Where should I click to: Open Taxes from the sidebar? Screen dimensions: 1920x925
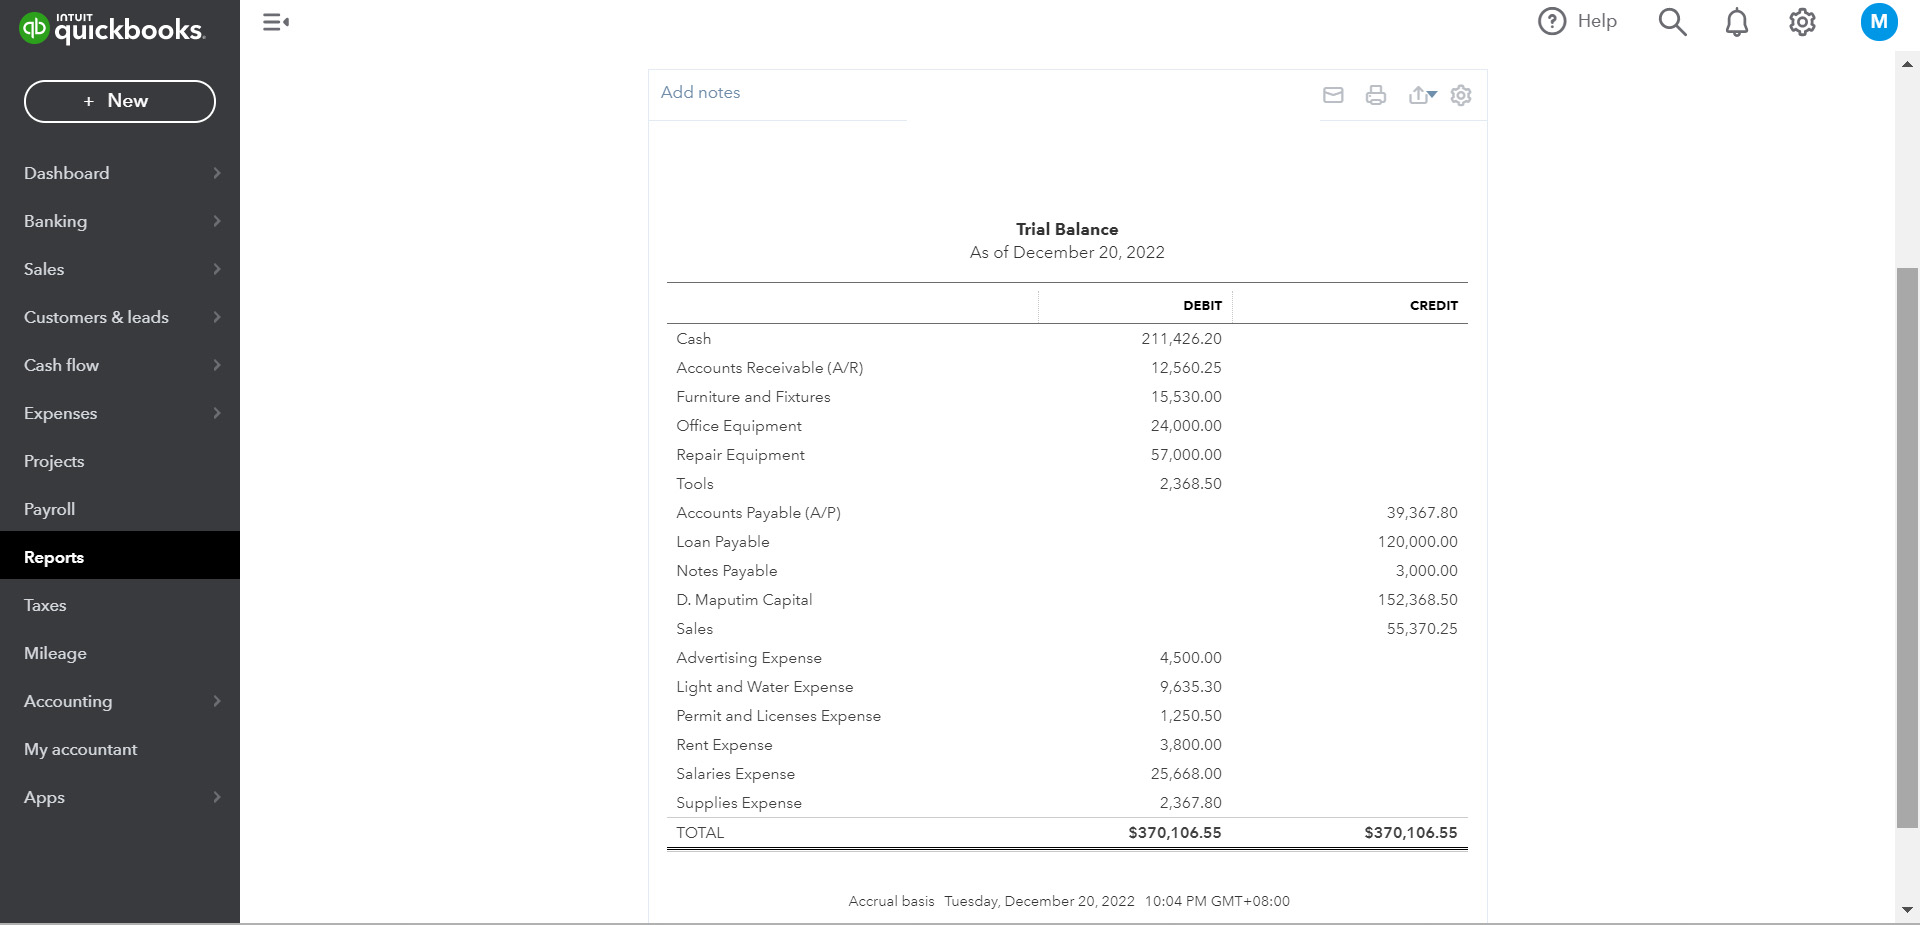[x=45, y=605]
